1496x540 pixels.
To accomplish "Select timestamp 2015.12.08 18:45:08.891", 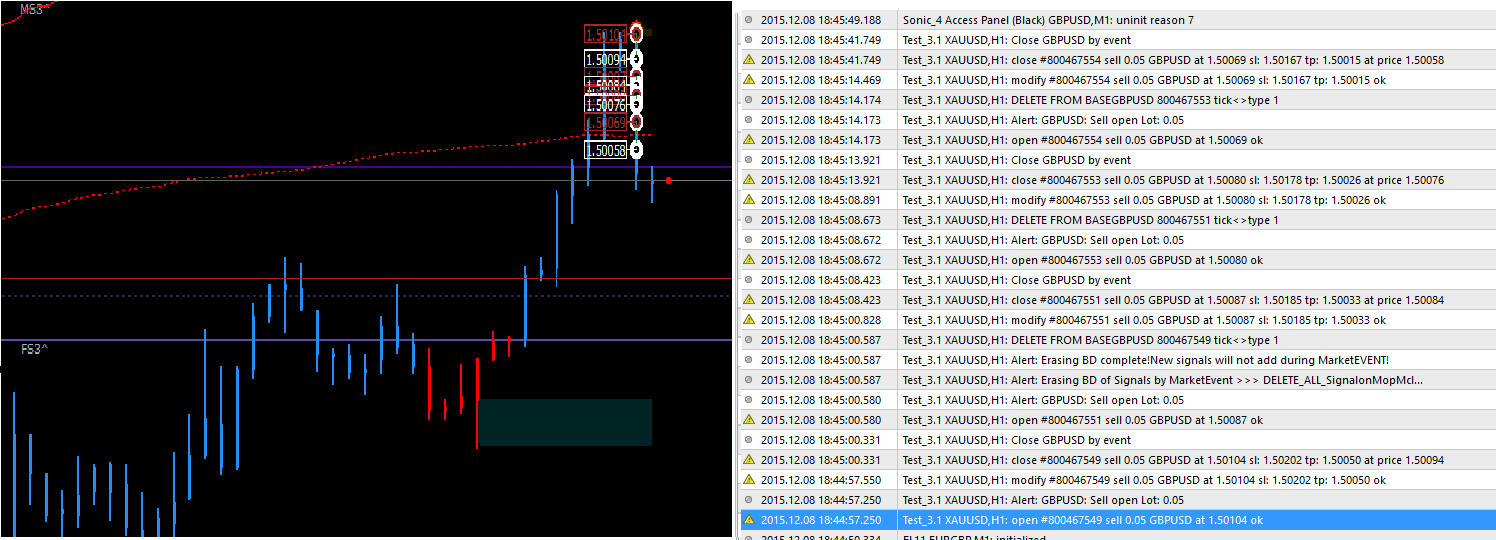I will 821,200.
